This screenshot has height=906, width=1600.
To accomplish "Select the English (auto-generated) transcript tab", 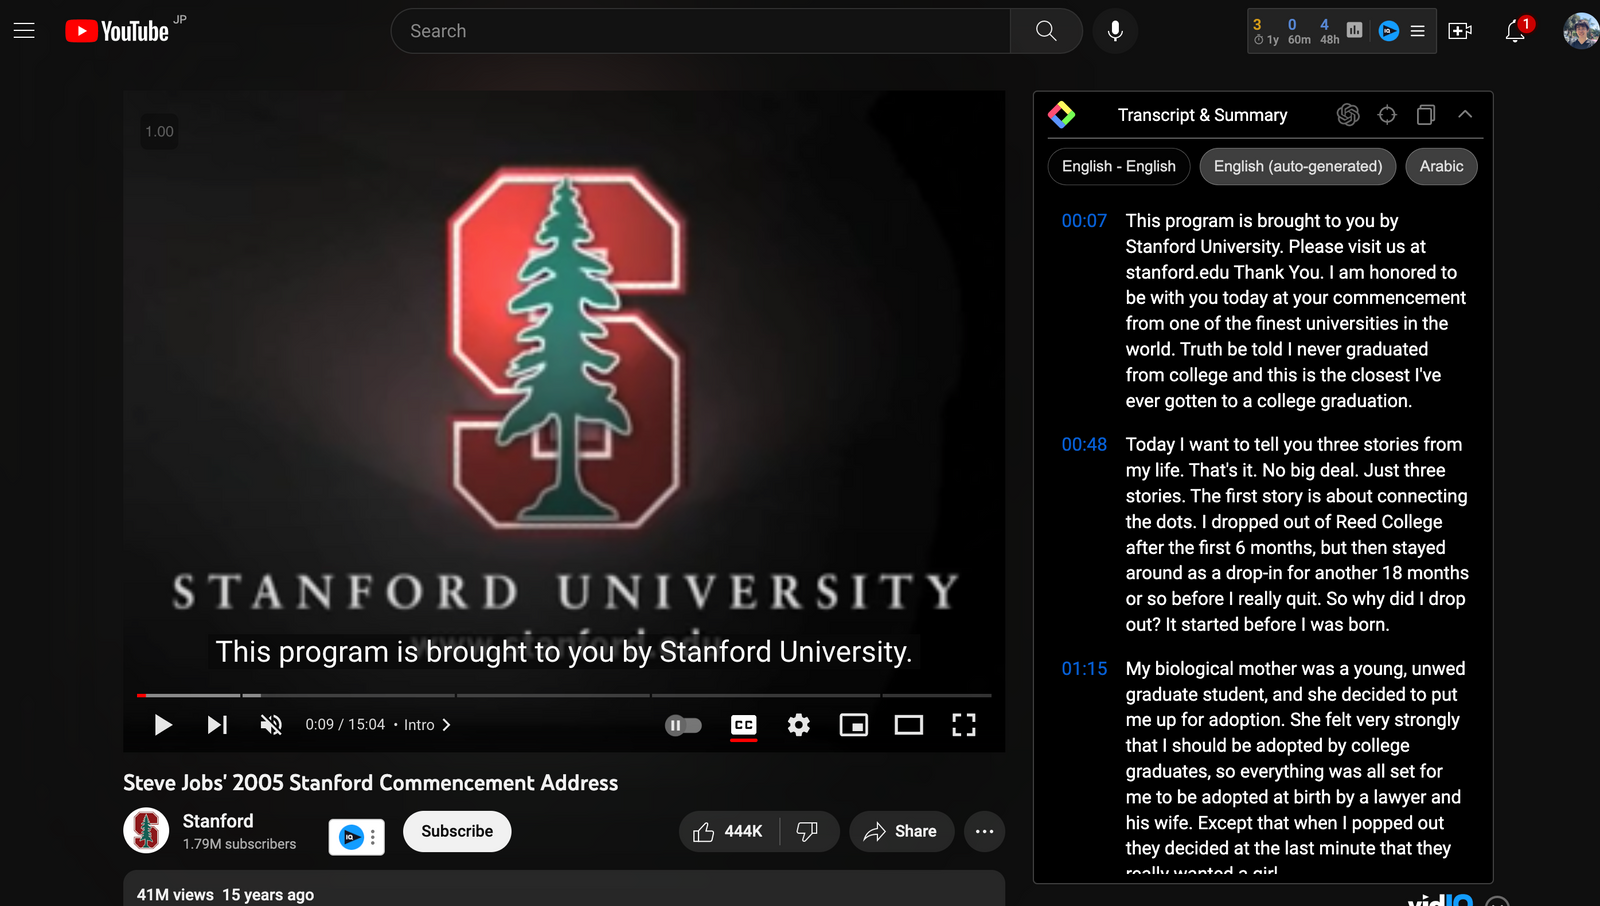I will pos(1298,166).
